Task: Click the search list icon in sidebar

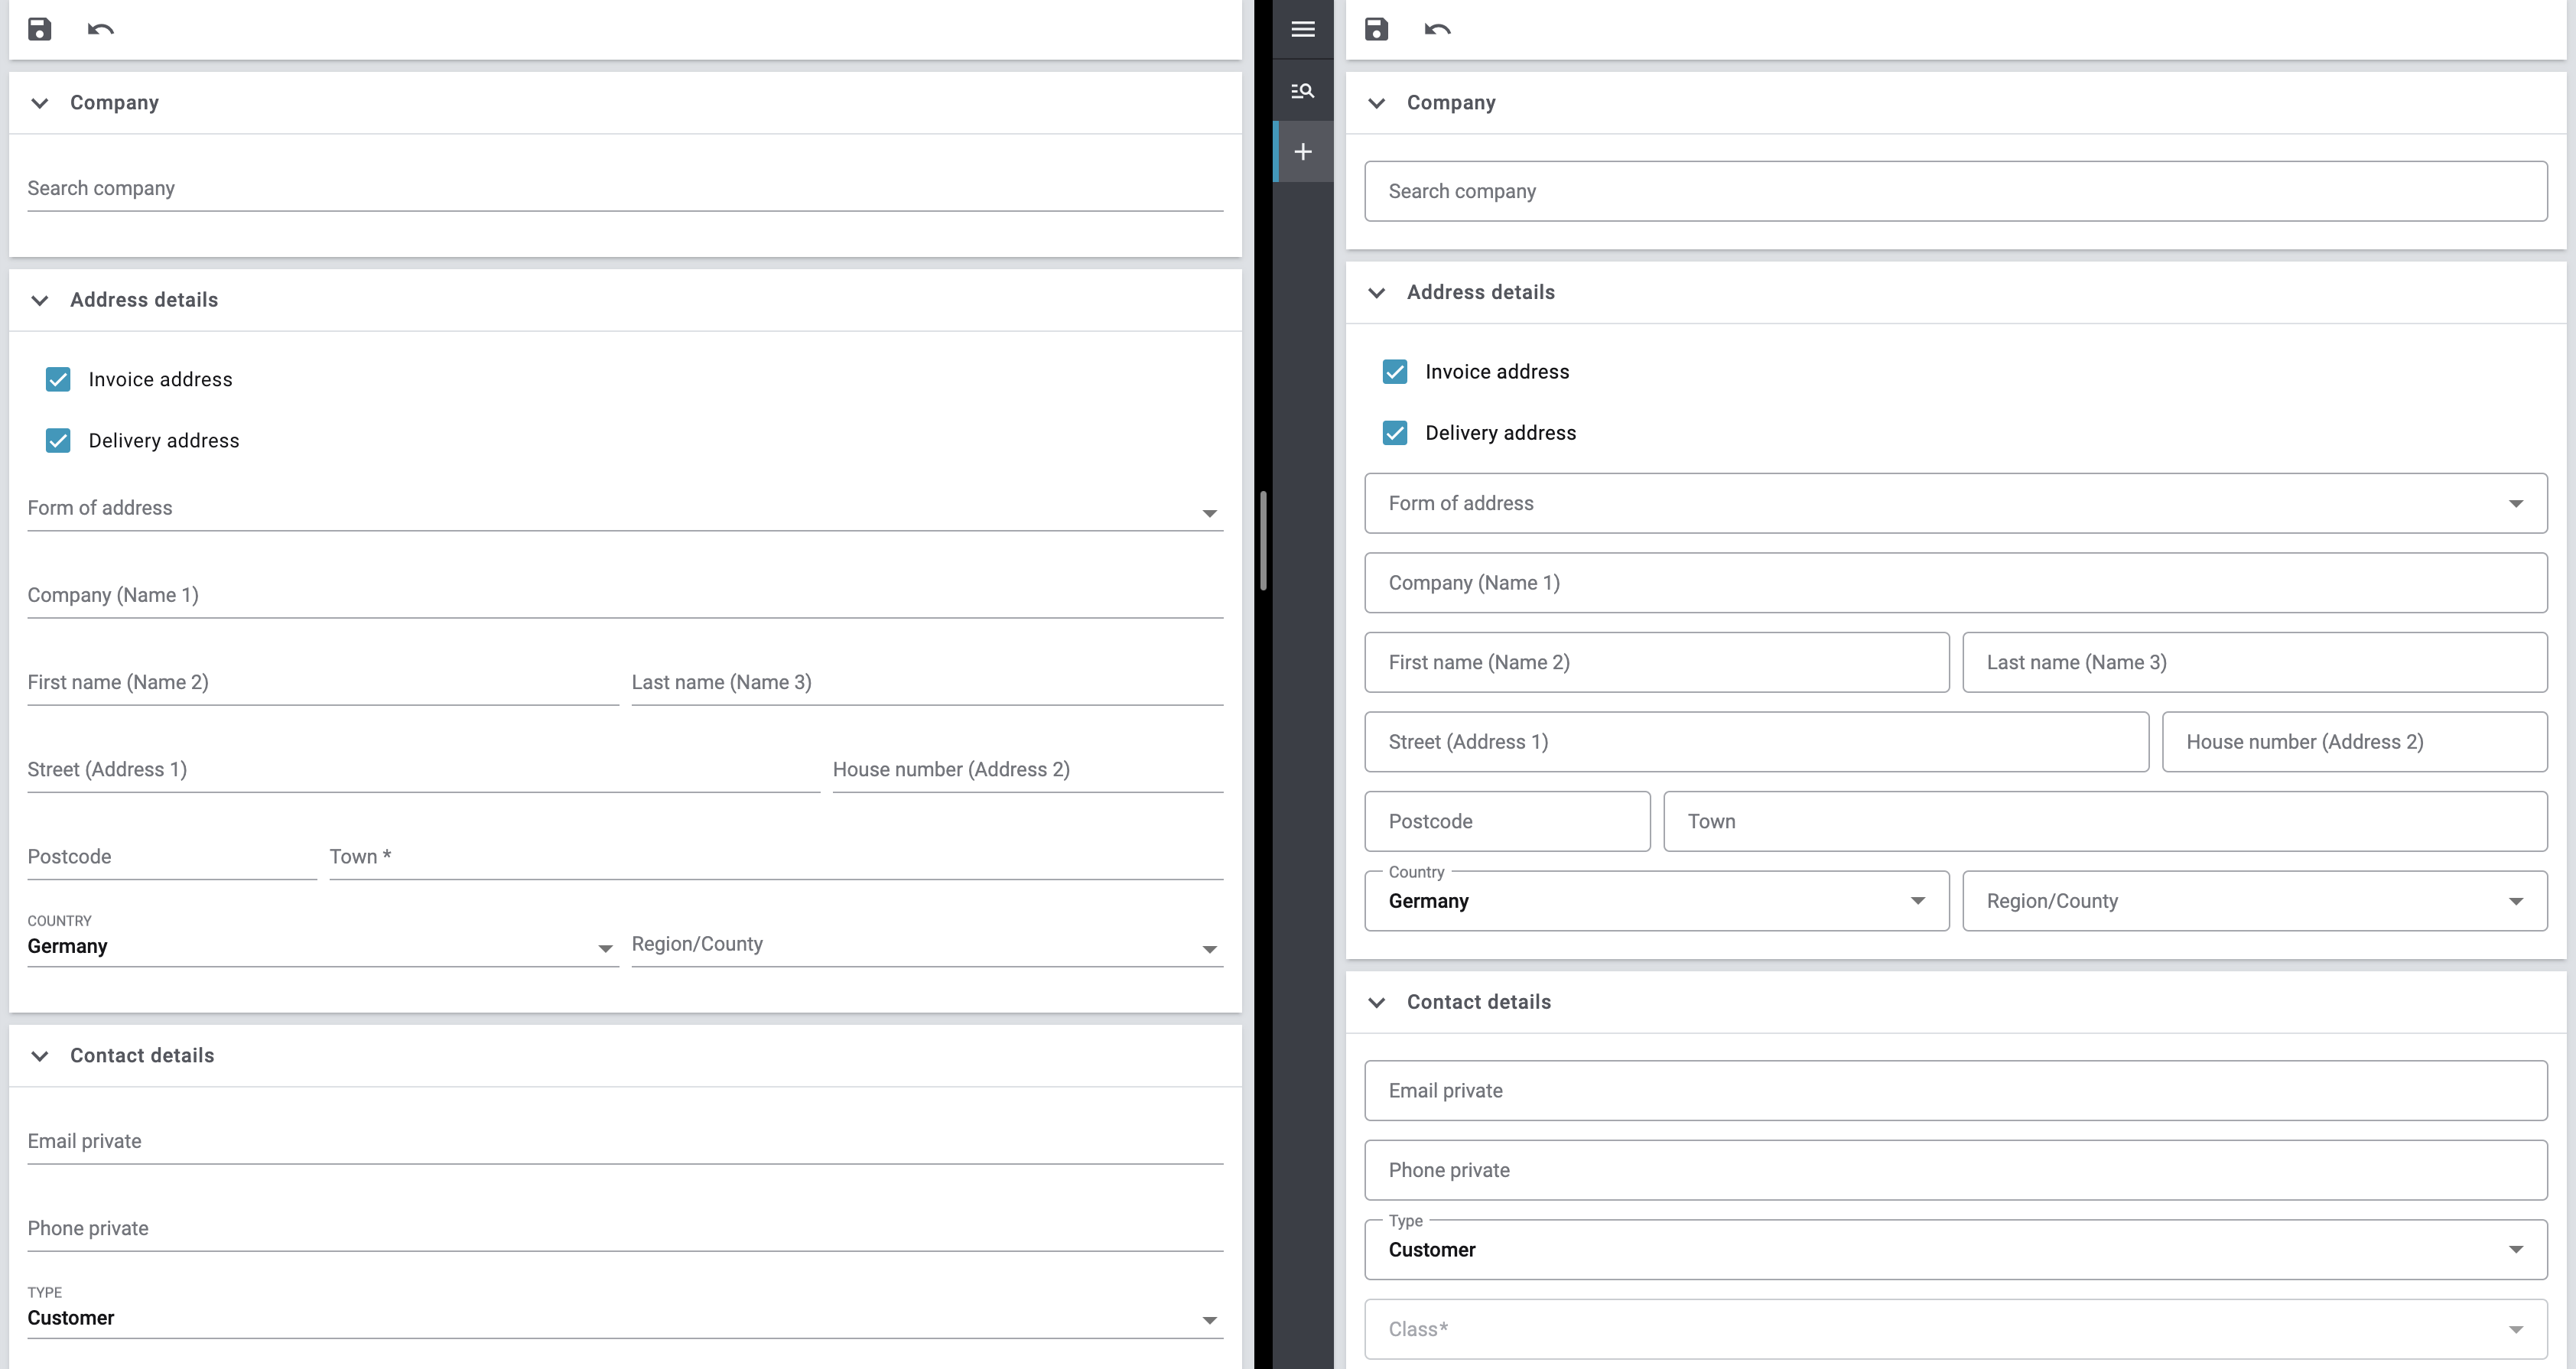Action: tap(1302, 91)
